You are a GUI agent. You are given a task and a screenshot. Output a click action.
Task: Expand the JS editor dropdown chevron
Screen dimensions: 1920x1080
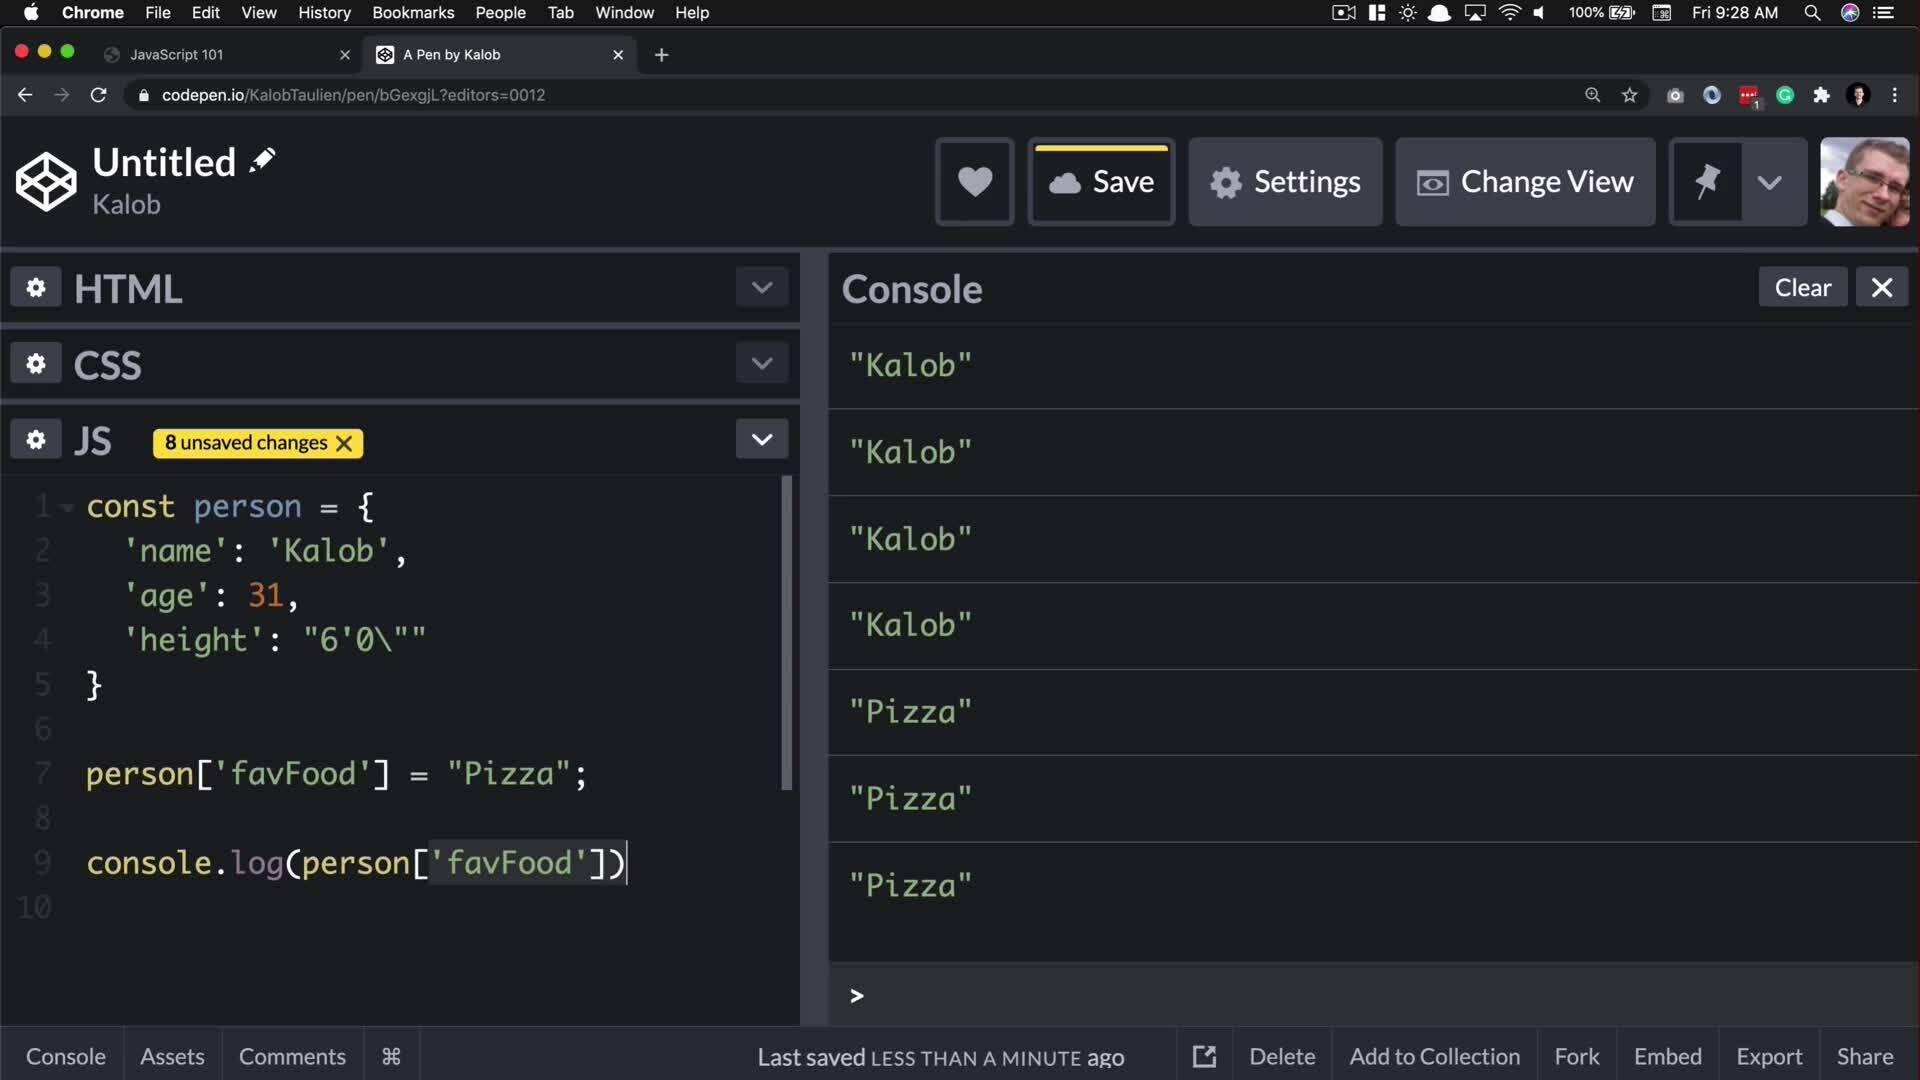click(x=761, y=440)
